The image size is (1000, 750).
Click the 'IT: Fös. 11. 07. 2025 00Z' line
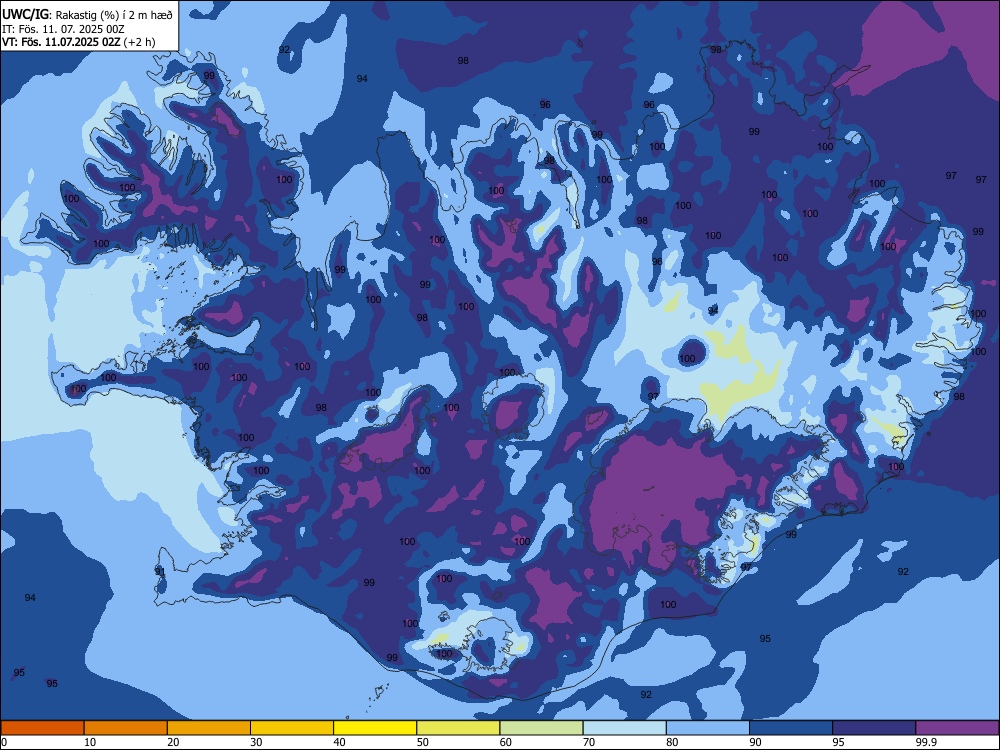[63, 29]
